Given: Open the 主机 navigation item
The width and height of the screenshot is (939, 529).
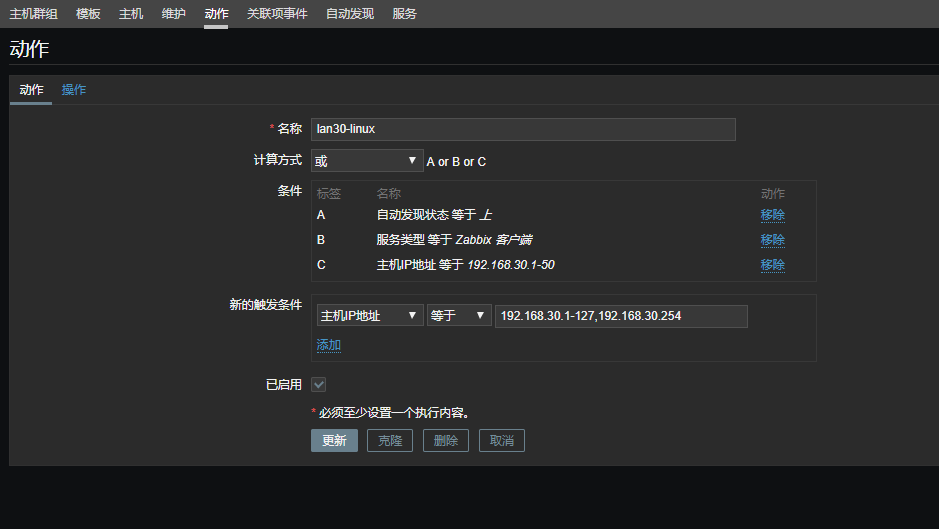Looking at the screenshot, I should (131, 14).
